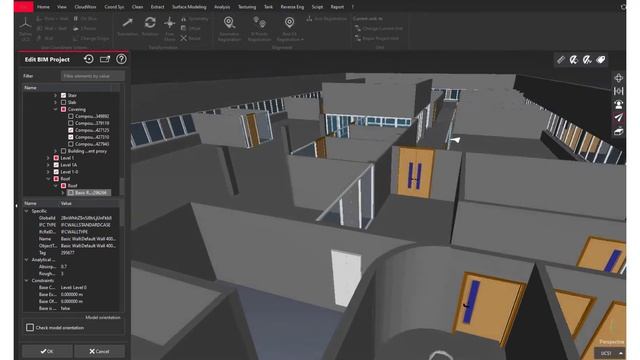This screenshot has width=640, height=360.
Task: Open the Texturing ribbon tab
Action: click(x=247, y=7)
